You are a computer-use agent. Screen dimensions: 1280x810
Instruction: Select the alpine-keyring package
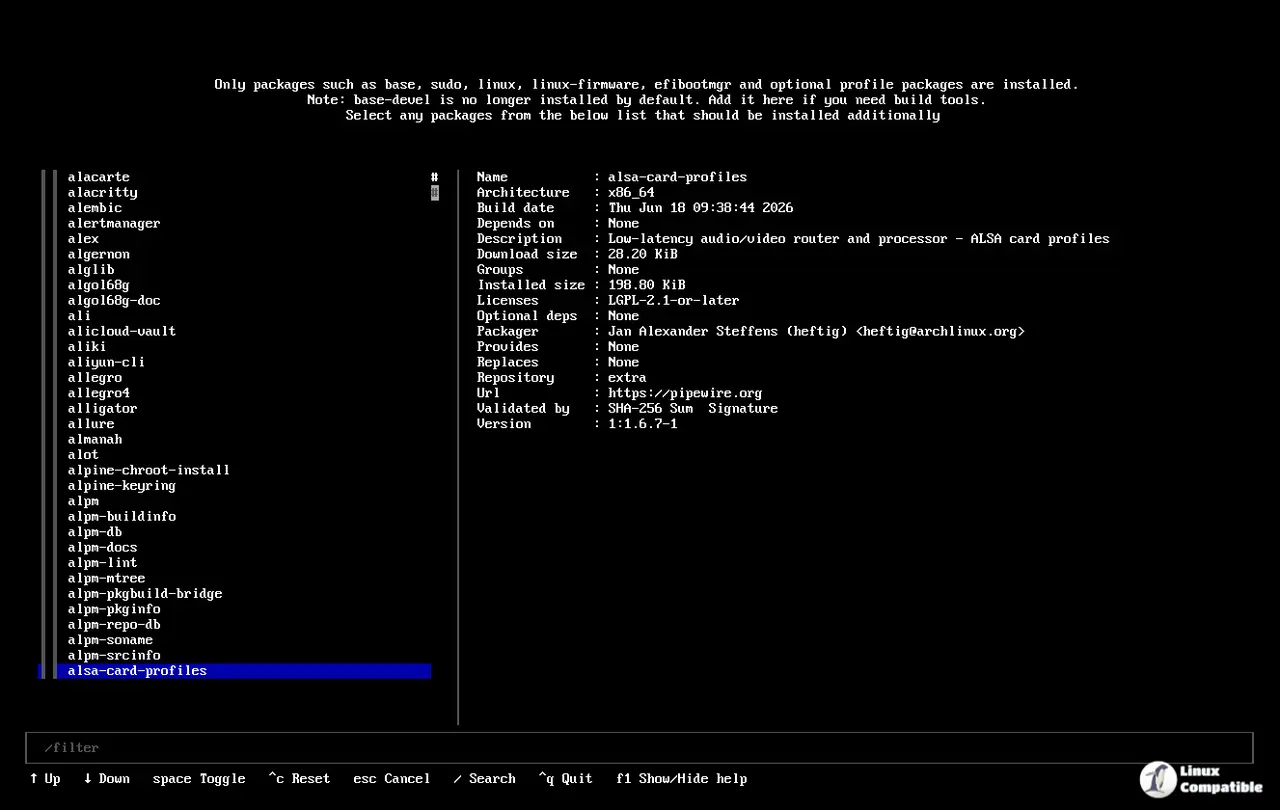pyautogui.click(x=121, y=486)
